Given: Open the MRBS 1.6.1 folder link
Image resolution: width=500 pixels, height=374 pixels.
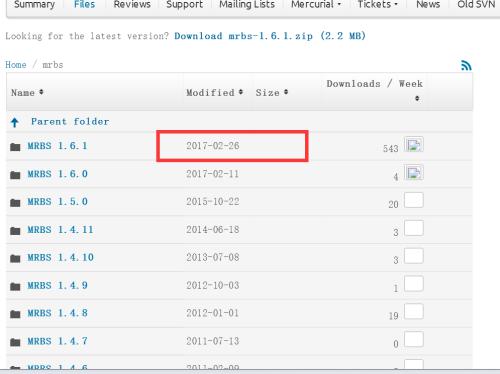Looking at the screenshot, I should click(x=57, y=146).
